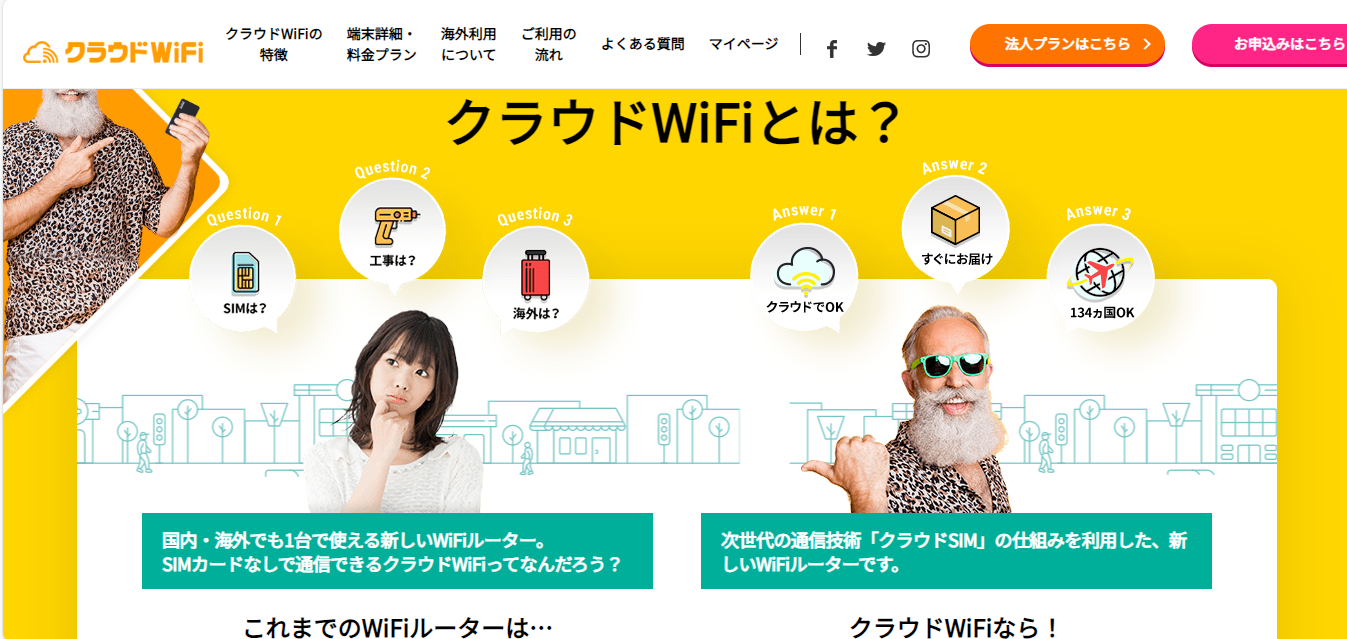The width and height of the screenshot is (1347, 639).
Task: Open the 端末詳細・料金プラン menu item
Action: [x=381, y=44]
